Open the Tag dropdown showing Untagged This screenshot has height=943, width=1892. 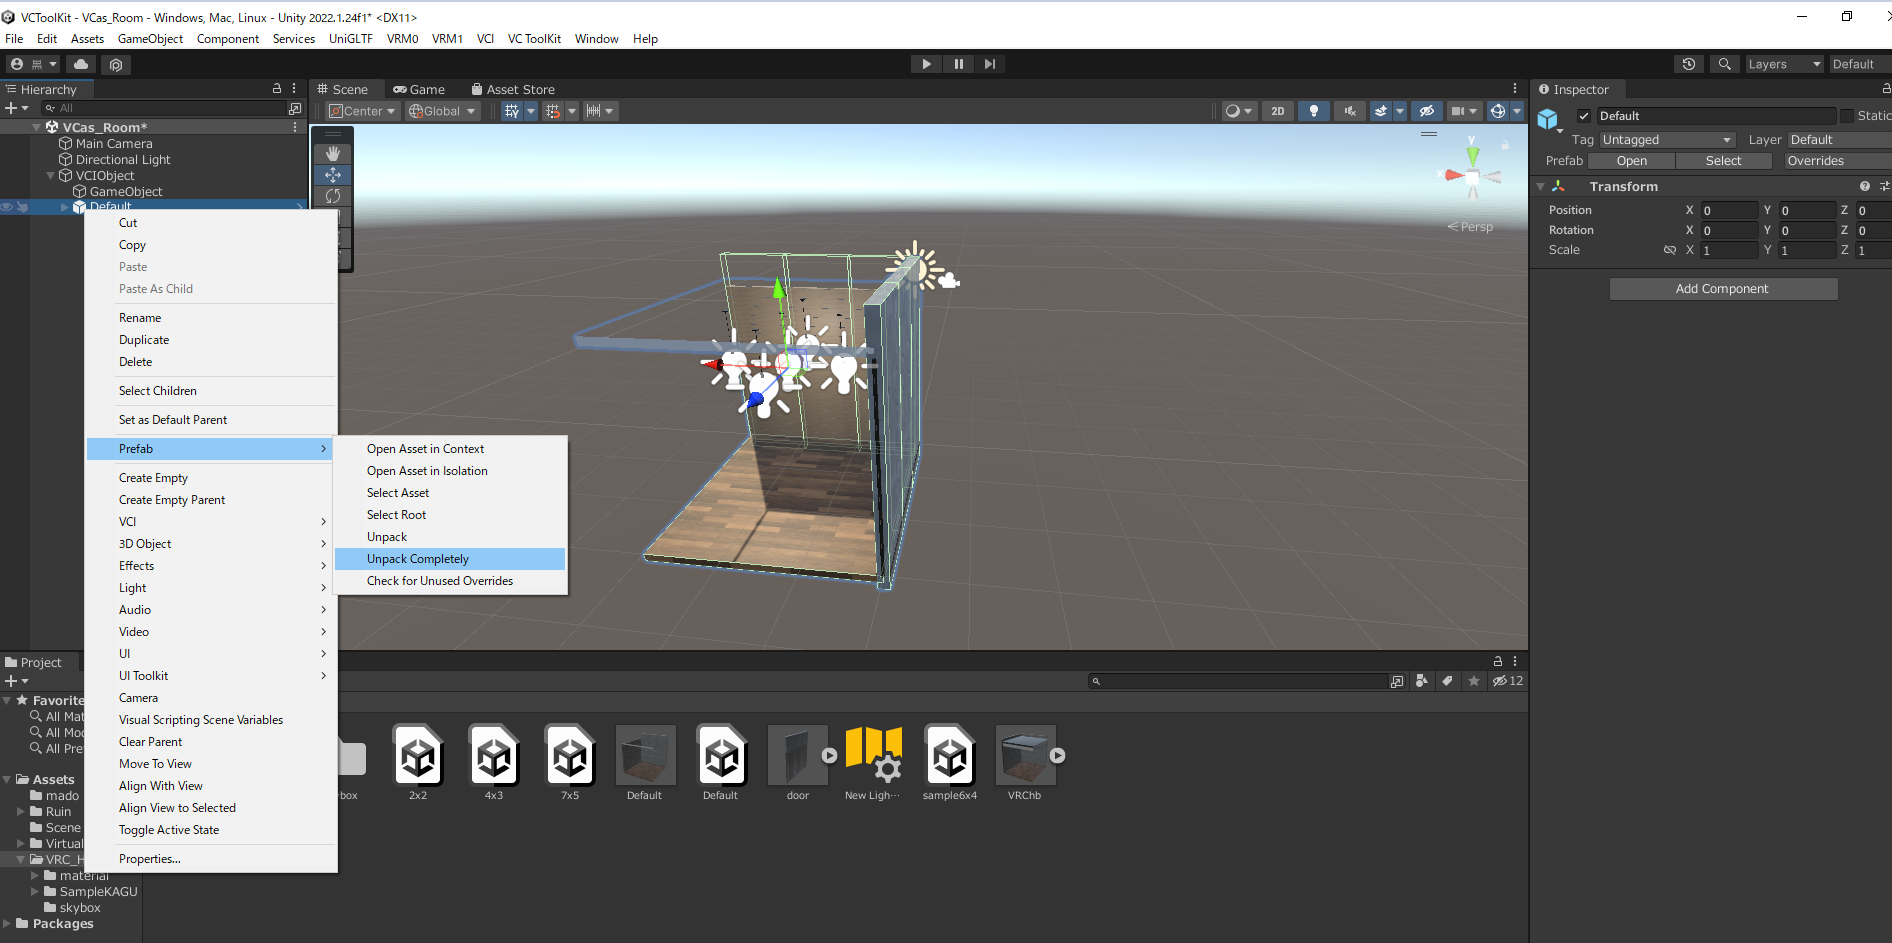(x=1667, y=140)
